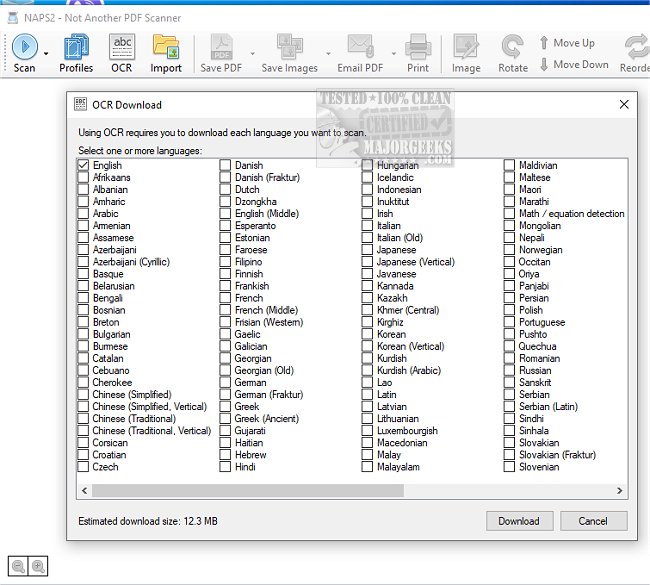This screenshot has width=650, height=585.
Task: Tick the Hungarian language checkbox
Action: pyautogui.click(x=367, y=165)
